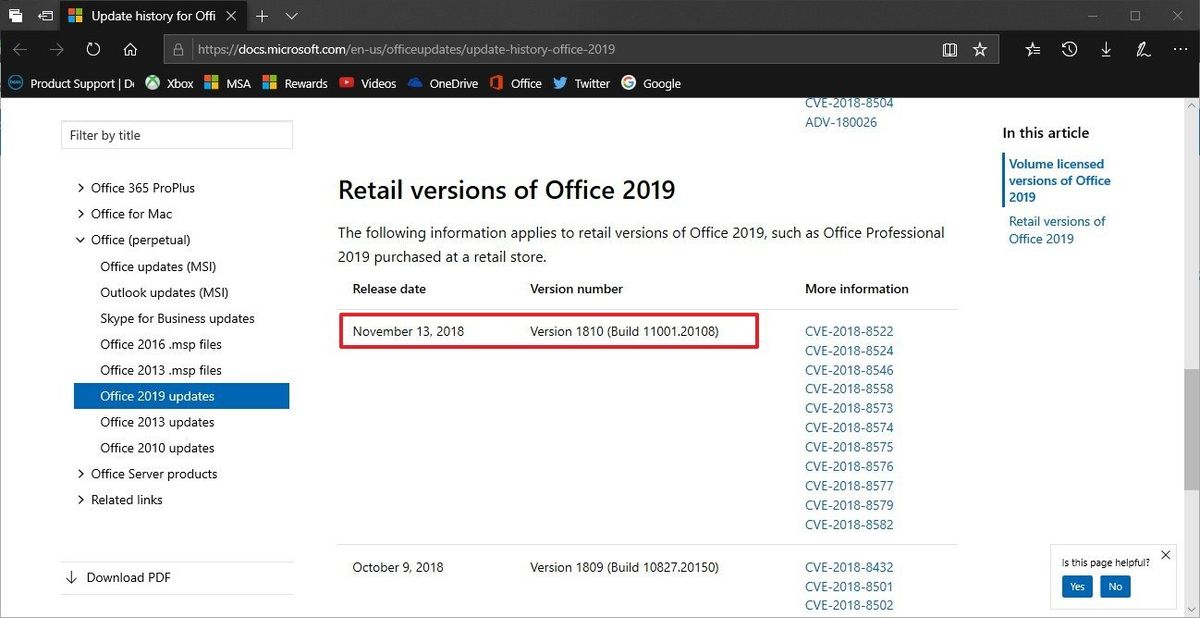Select the Update history for Office browser tab

[148, 16]
